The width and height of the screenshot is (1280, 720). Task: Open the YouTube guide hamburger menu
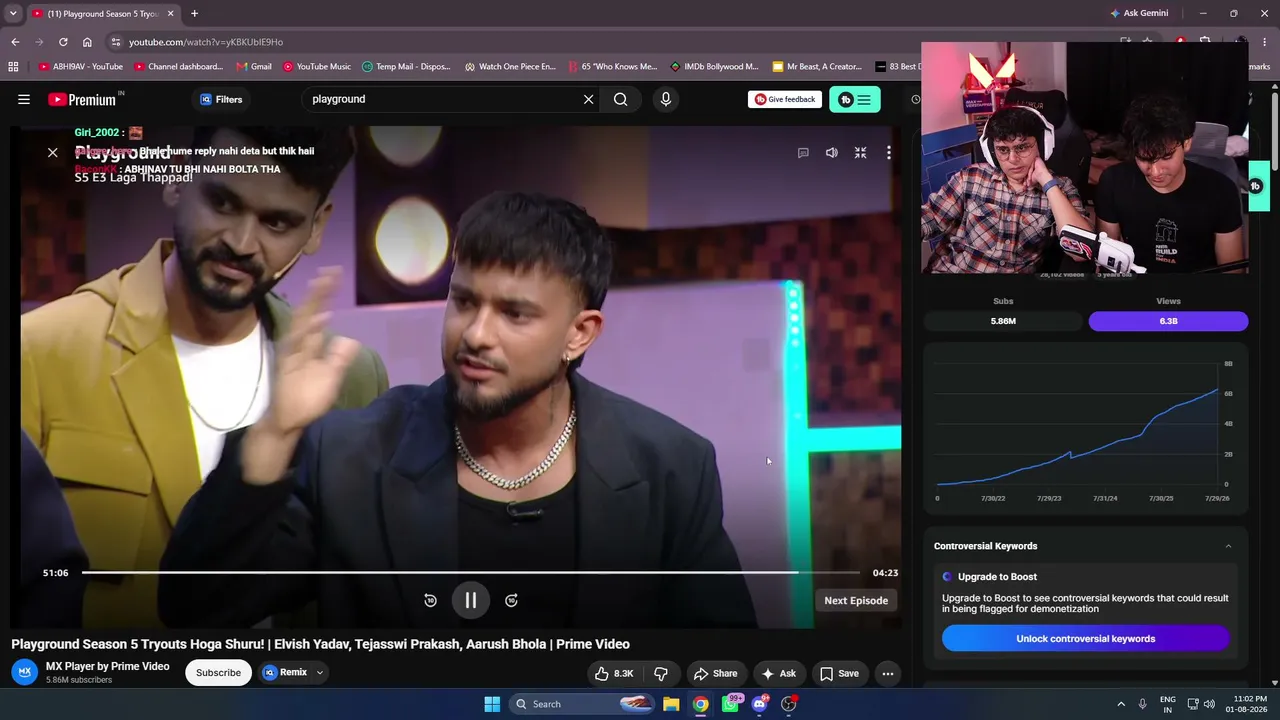click(x=24, y=99)
